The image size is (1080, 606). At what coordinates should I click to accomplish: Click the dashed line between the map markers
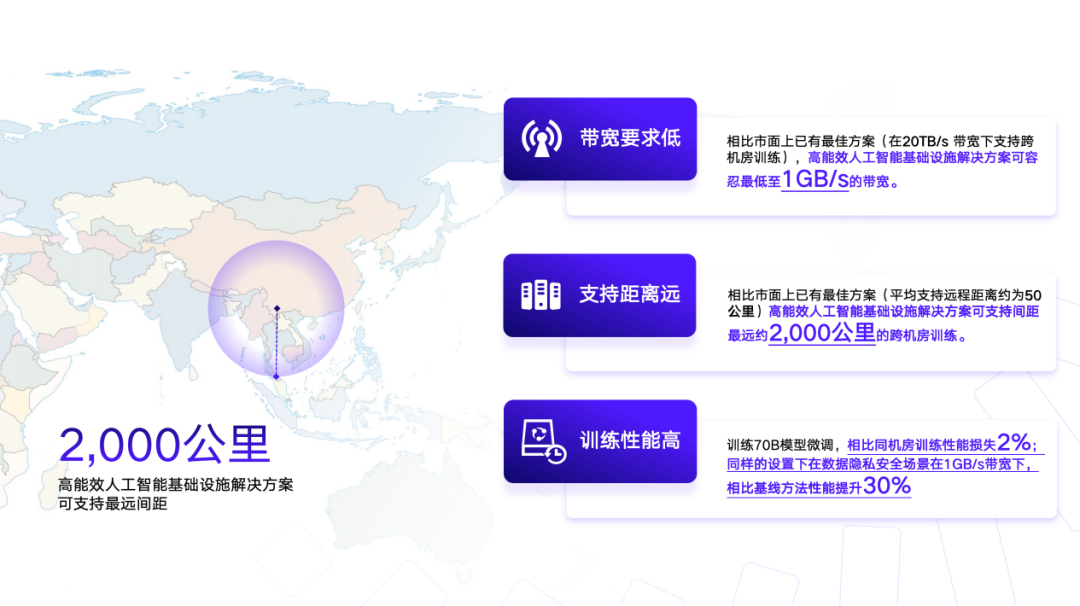coord(276,342)
